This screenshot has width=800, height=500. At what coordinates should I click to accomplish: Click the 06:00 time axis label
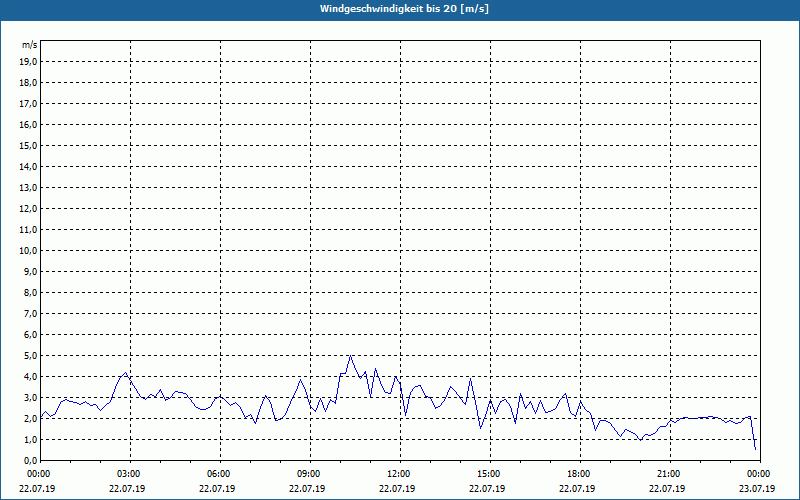pyautogui.click(x=217, y=474)
